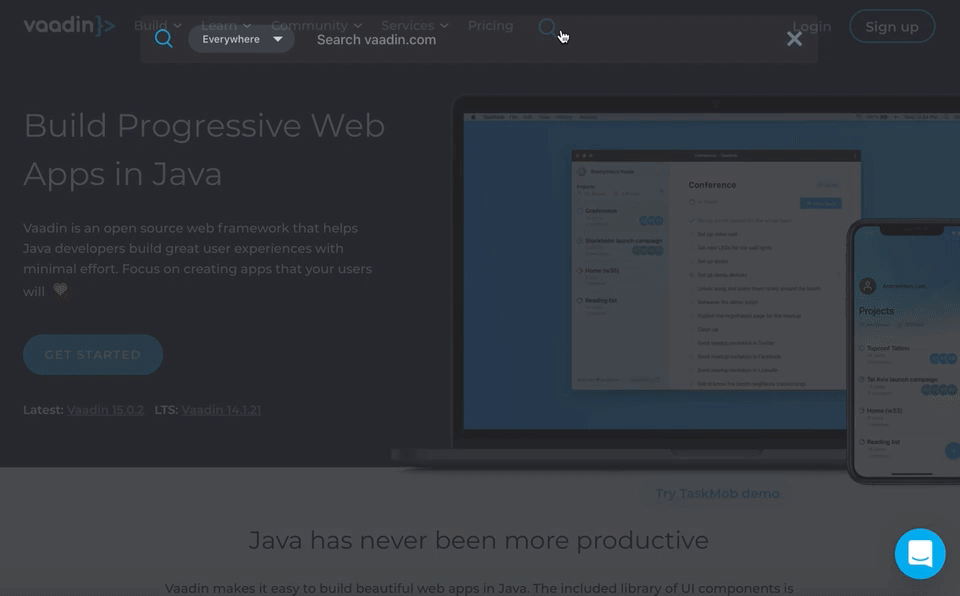The image size is (960, 596).
Task: Close the search overlay with X
Action: coord(794,39)
